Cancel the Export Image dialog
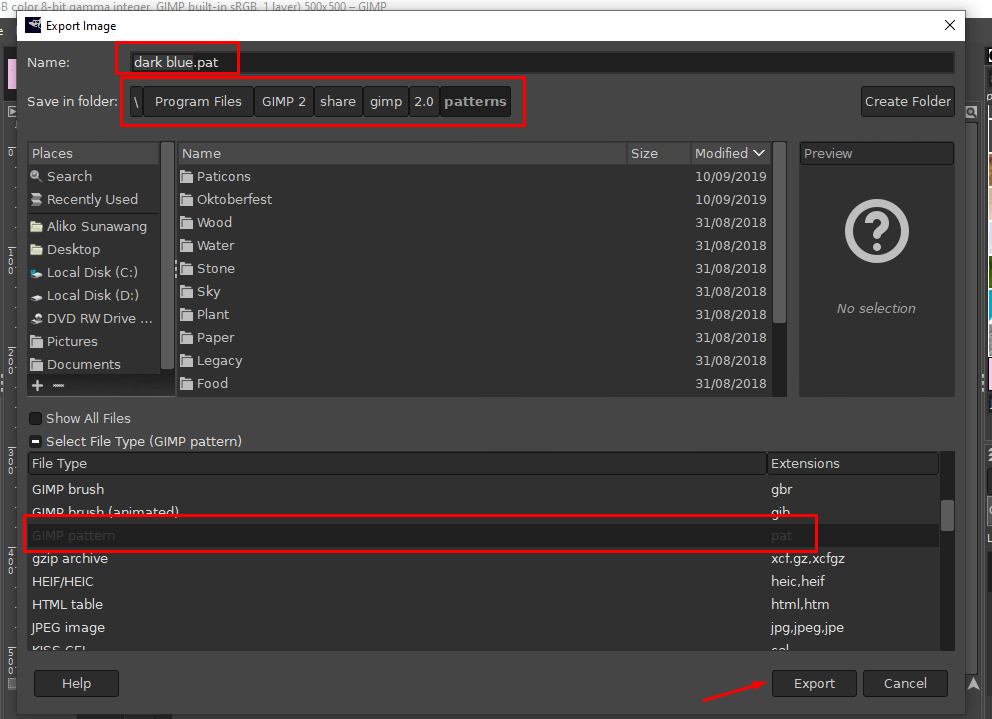 click(905, 684)
